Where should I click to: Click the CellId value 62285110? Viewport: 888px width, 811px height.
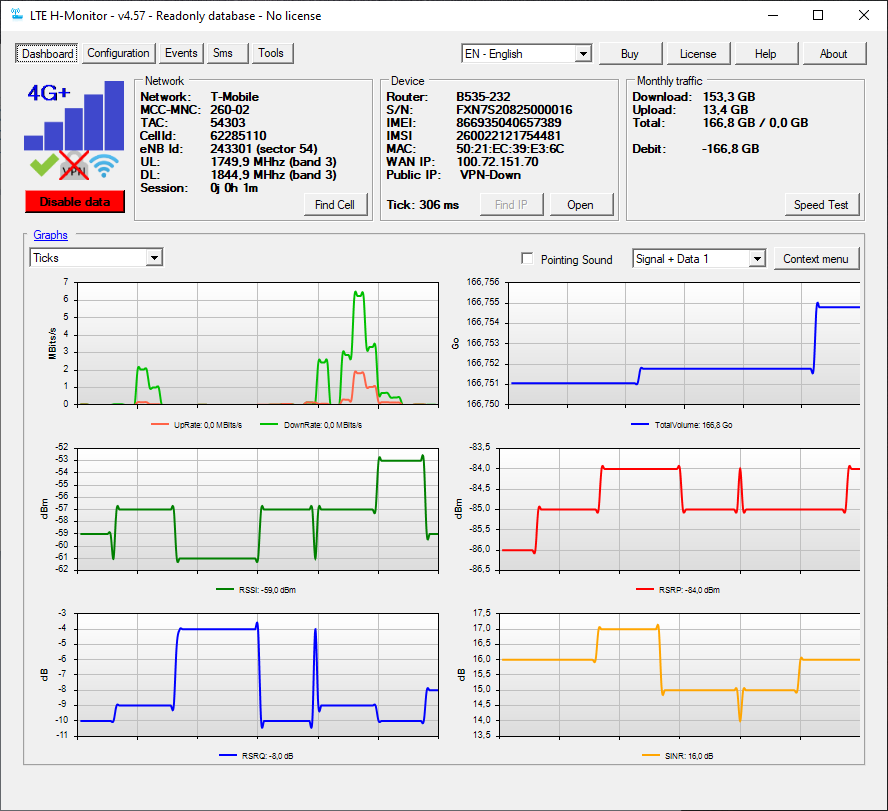pyautogui.click(x=238, y=136)
